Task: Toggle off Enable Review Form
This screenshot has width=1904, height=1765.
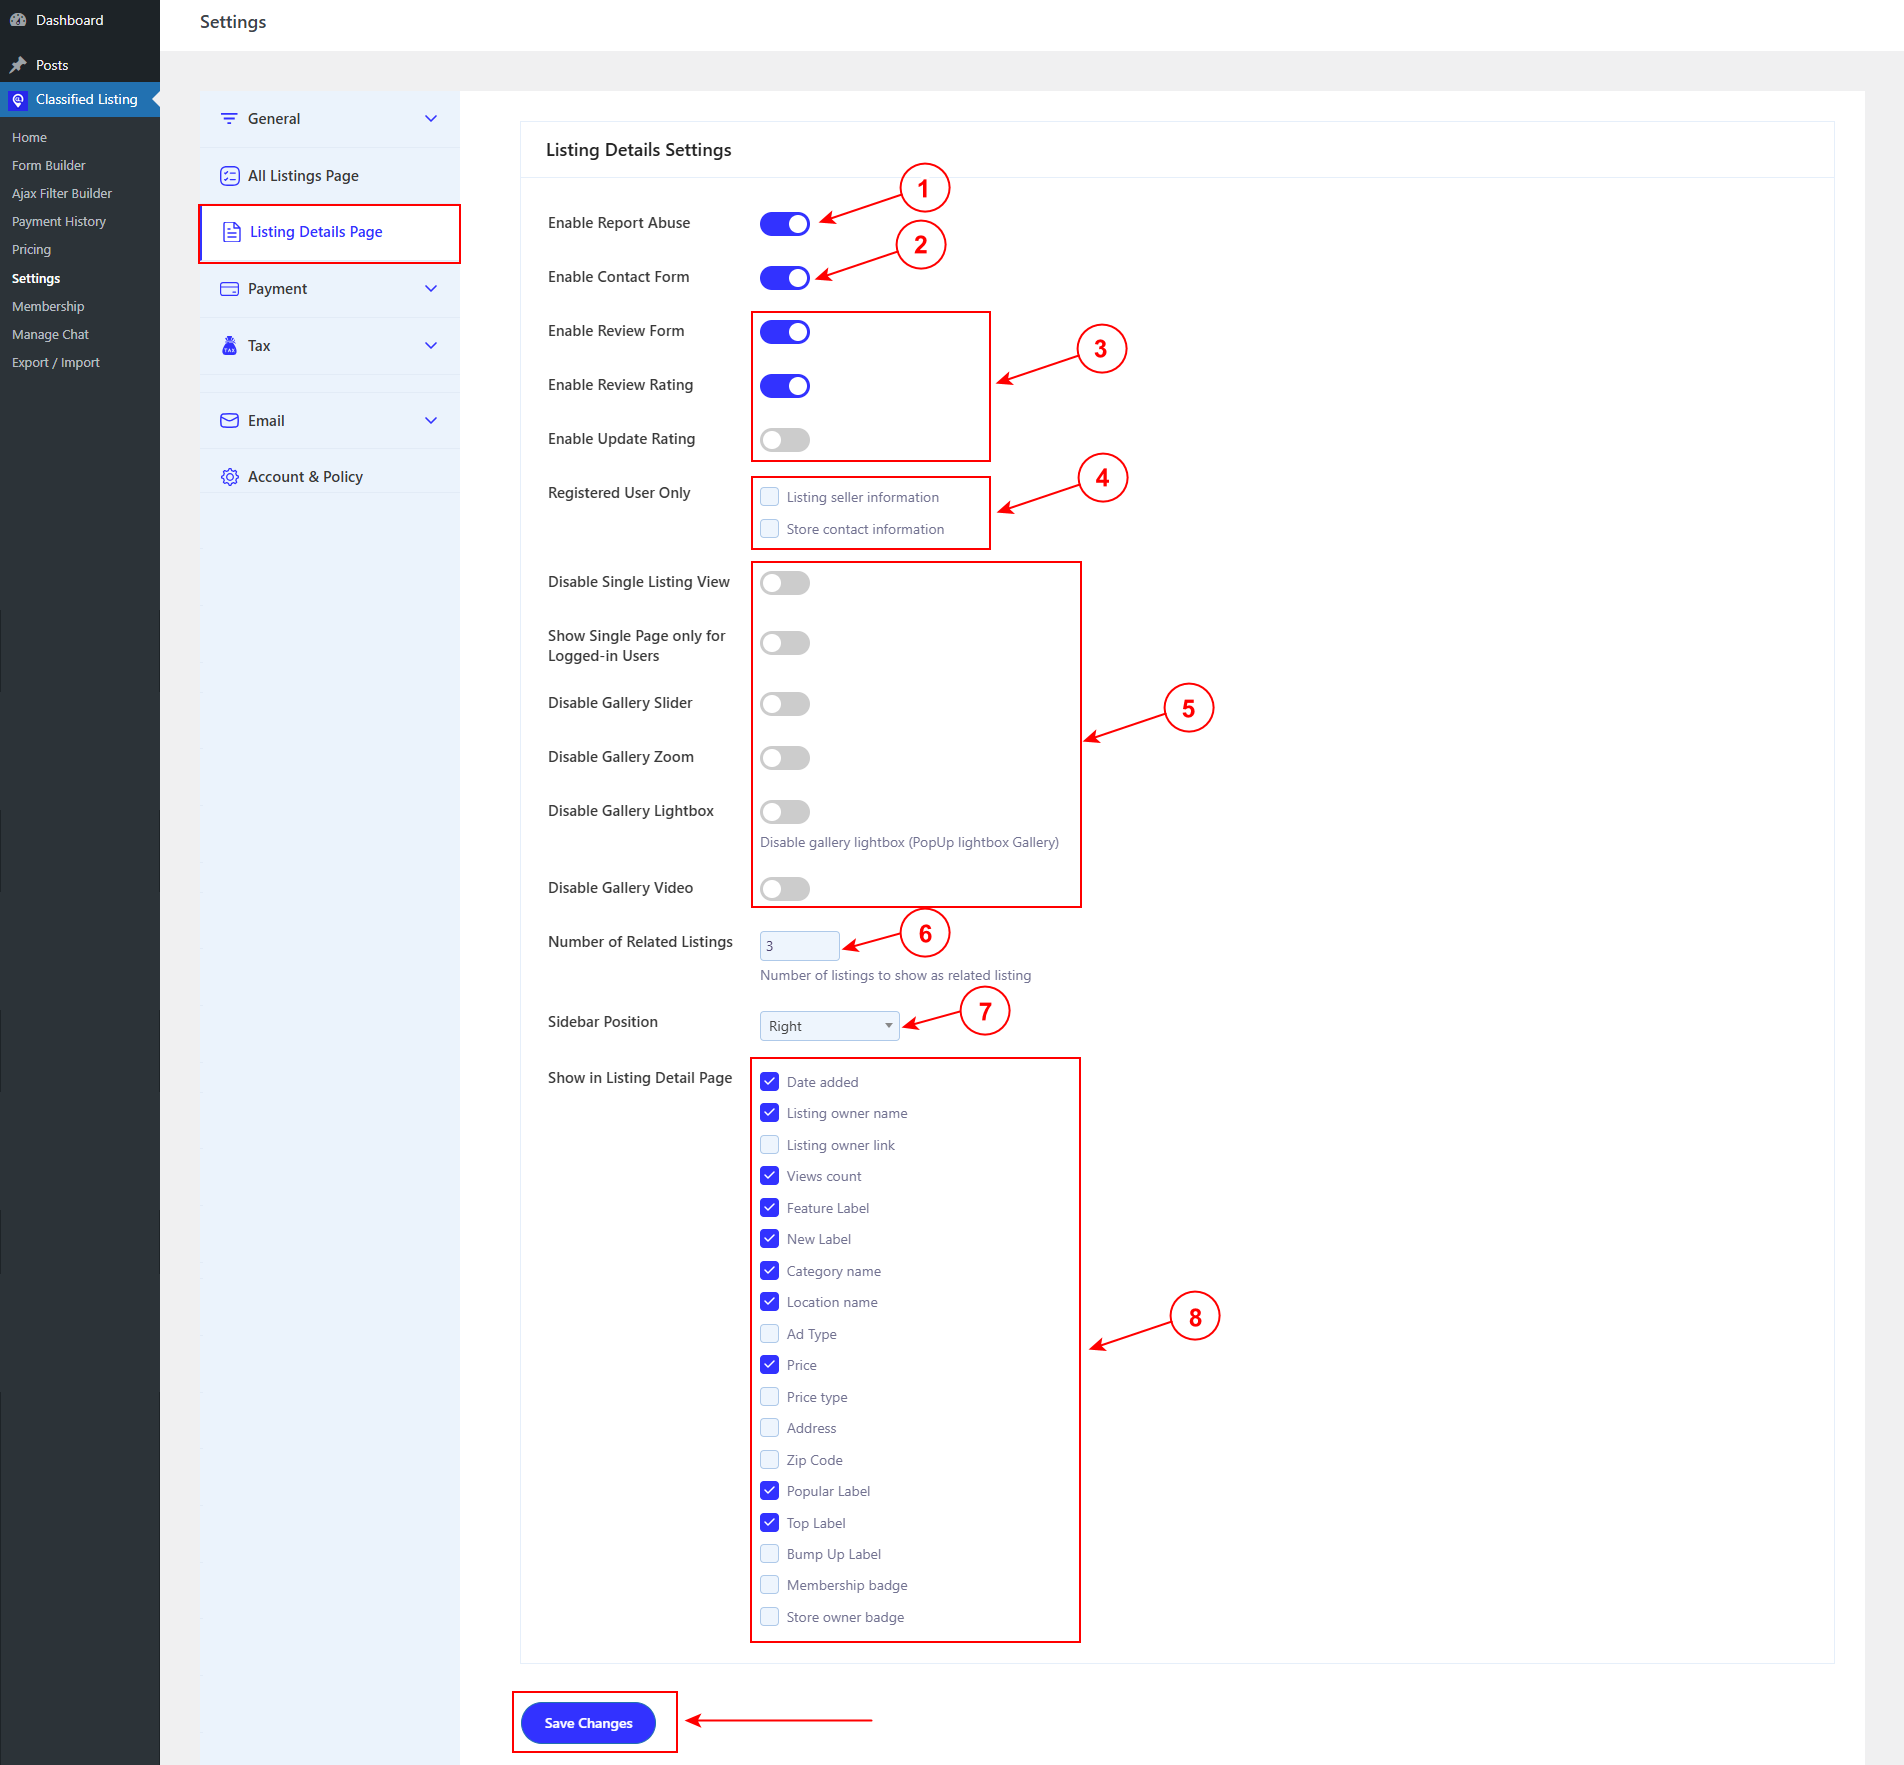Action: pyautogui.click(x=785, y=332)
